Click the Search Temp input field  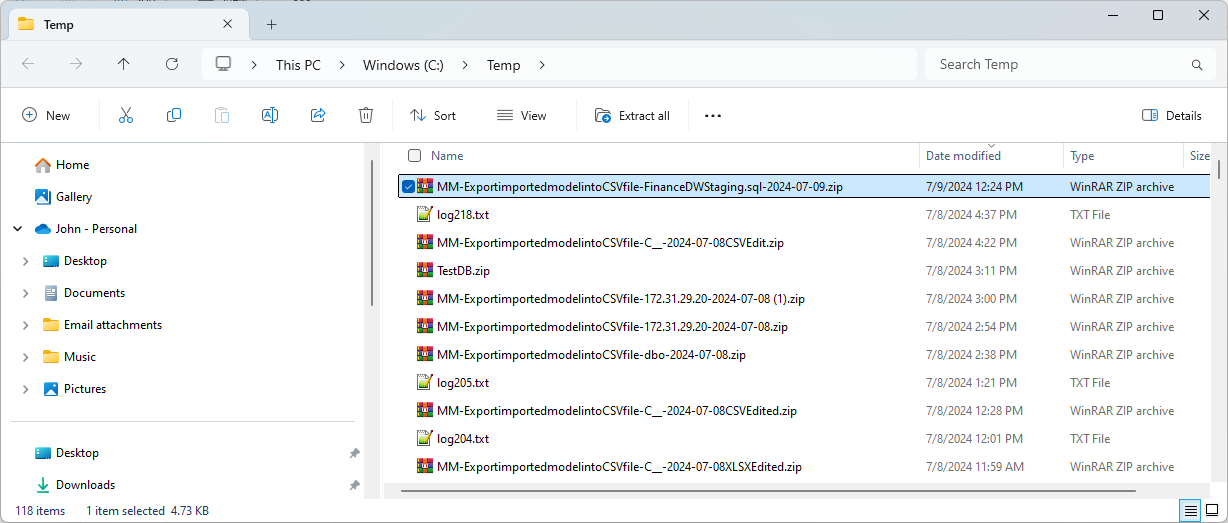[x=1060, y=65]
